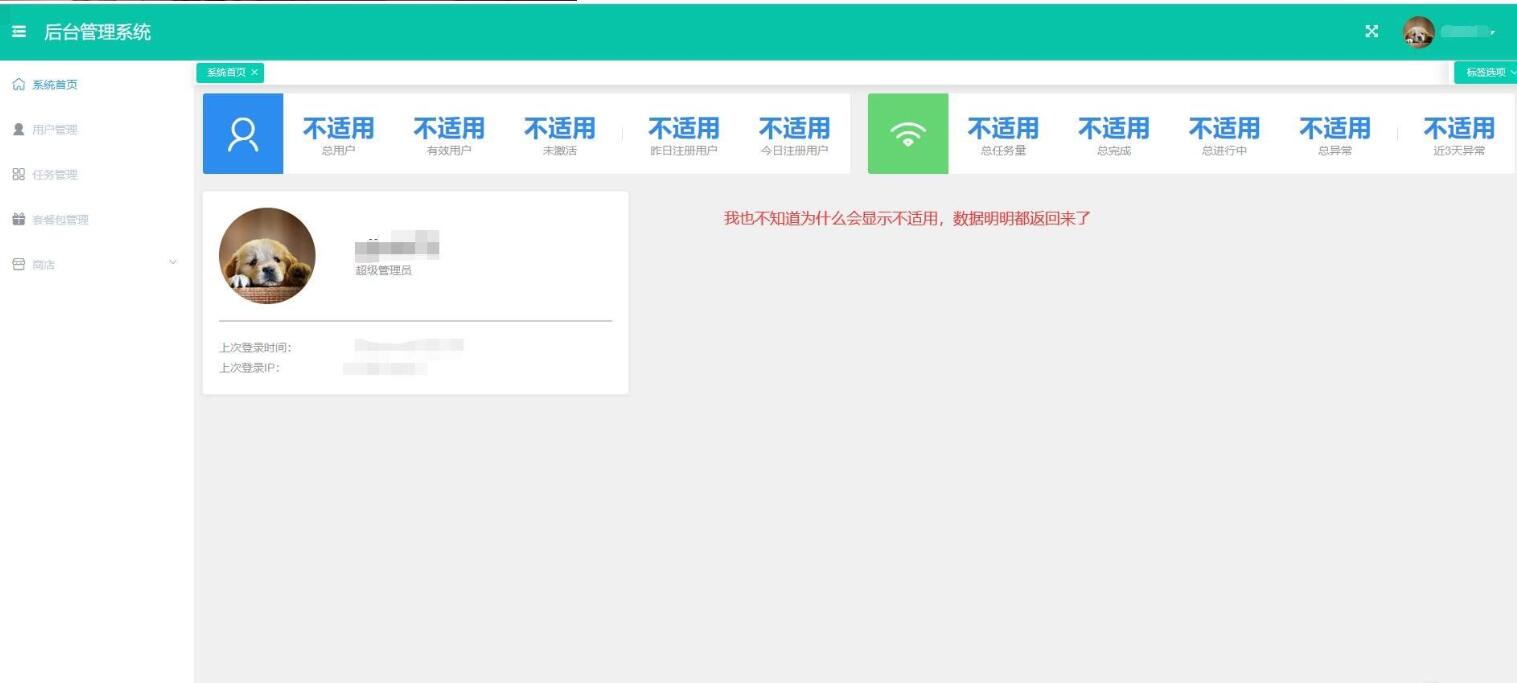Image resolution: width=1517 pixels, height=683 pixels.
Task: Click the user icon beside 用户管理
Action: point(18,130)
